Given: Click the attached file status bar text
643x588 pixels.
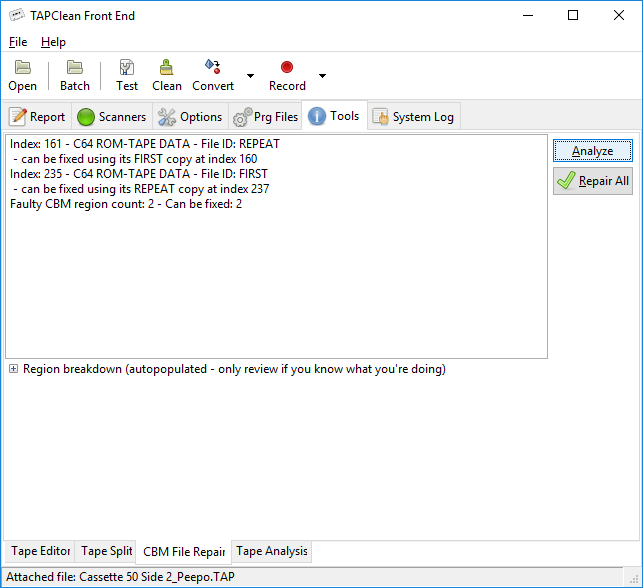Looking at the screenshot, I should pyautogui.click(x=120, y=577).
